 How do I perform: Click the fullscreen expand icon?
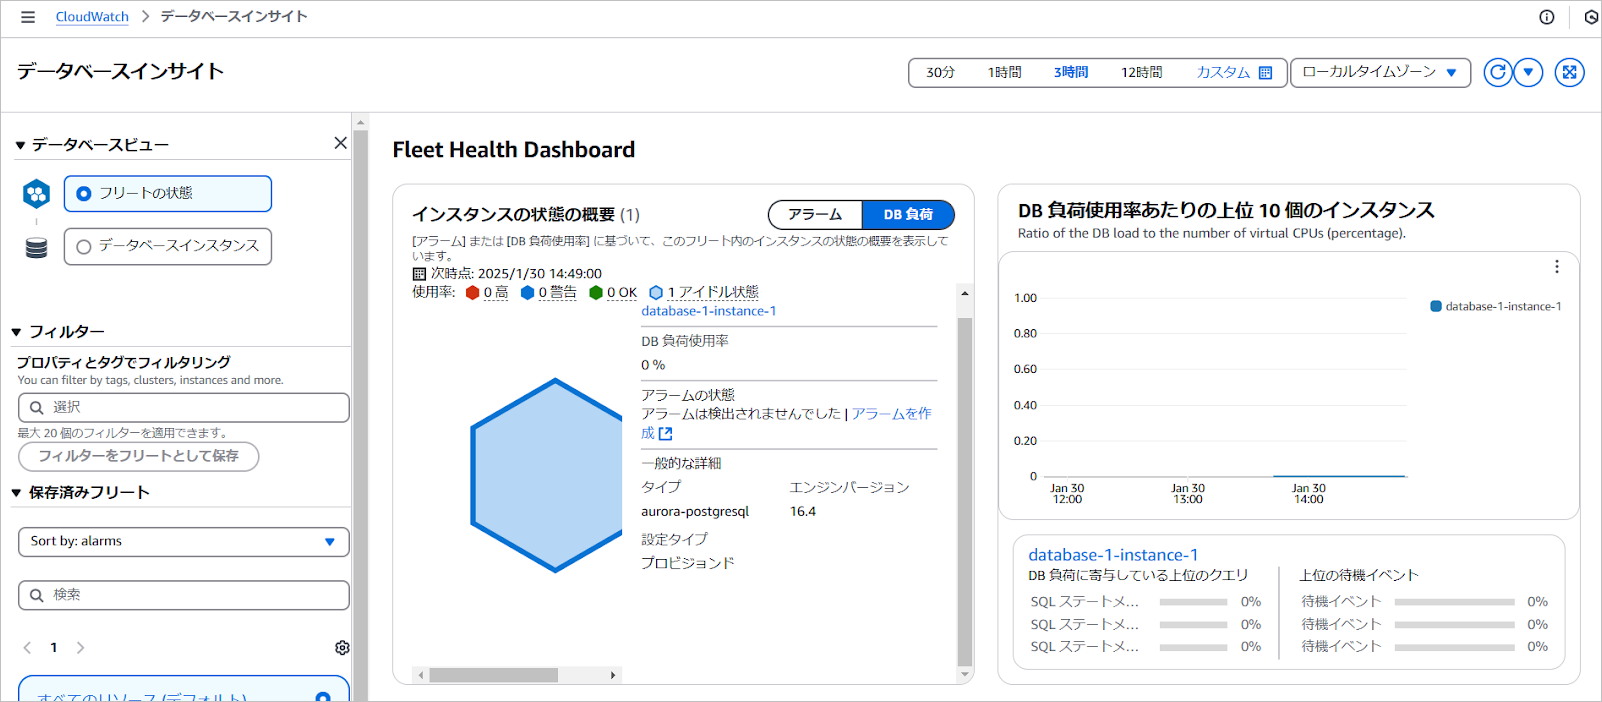(1569, 72)
